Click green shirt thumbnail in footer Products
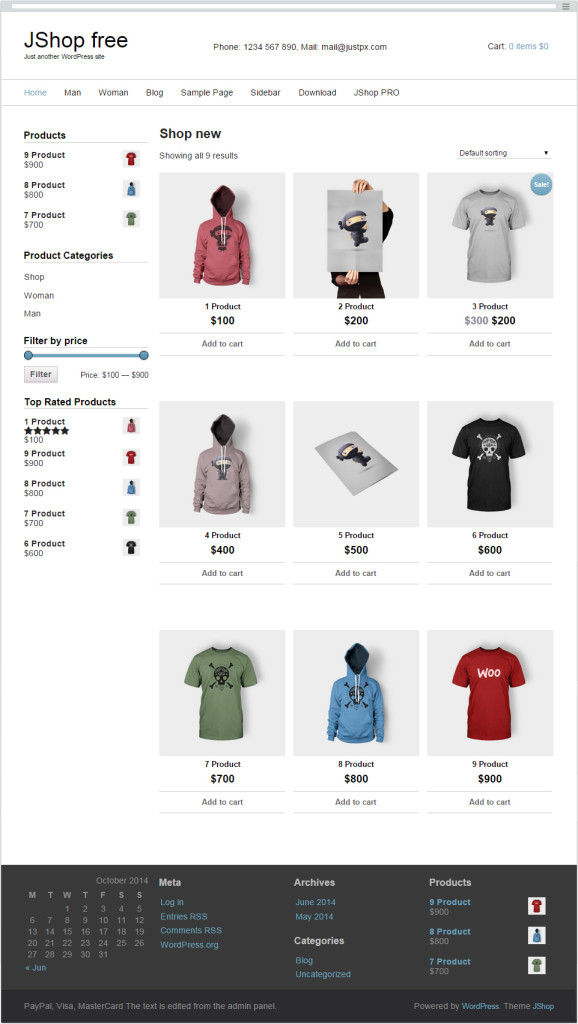The height and width of the screenshot is (1024, 578). 537,965
